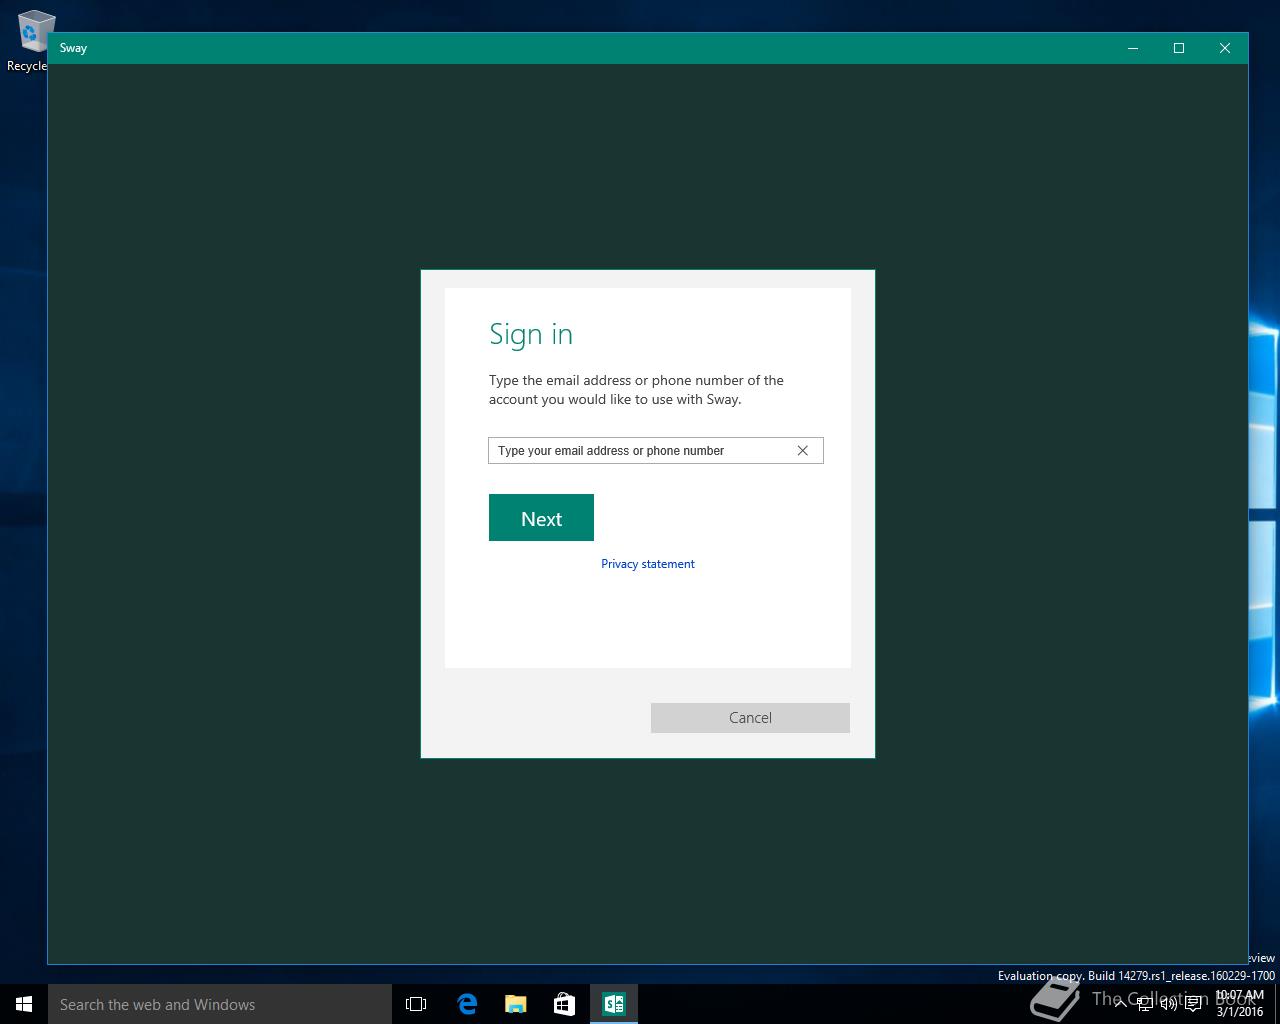Screen dimensions: 1280x1024
Task: Show hidden system tray icons
Action: tap(1120, 1003)
